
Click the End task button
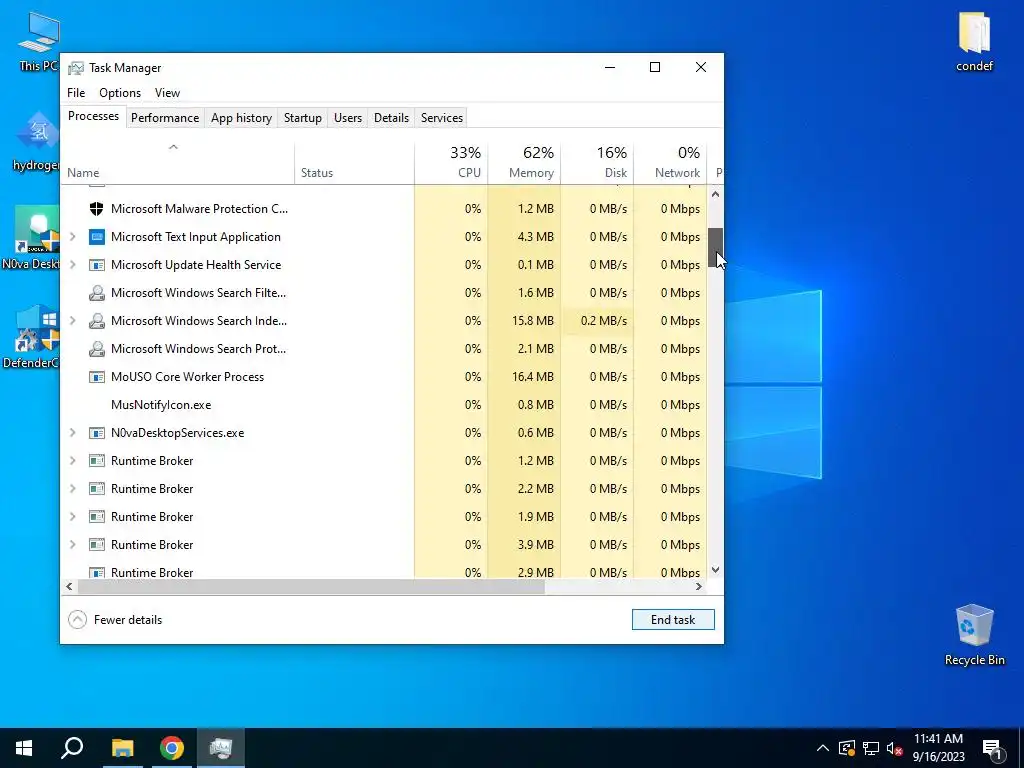[673, 620]
